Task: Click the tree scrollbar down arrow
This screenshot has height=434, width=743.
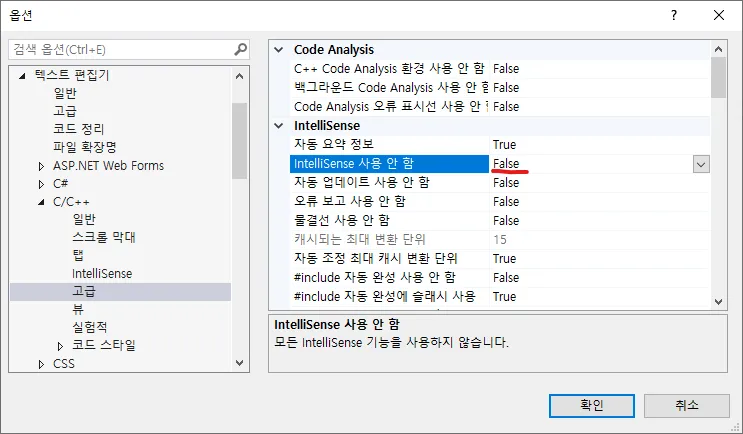Action: tap(240, 363)
